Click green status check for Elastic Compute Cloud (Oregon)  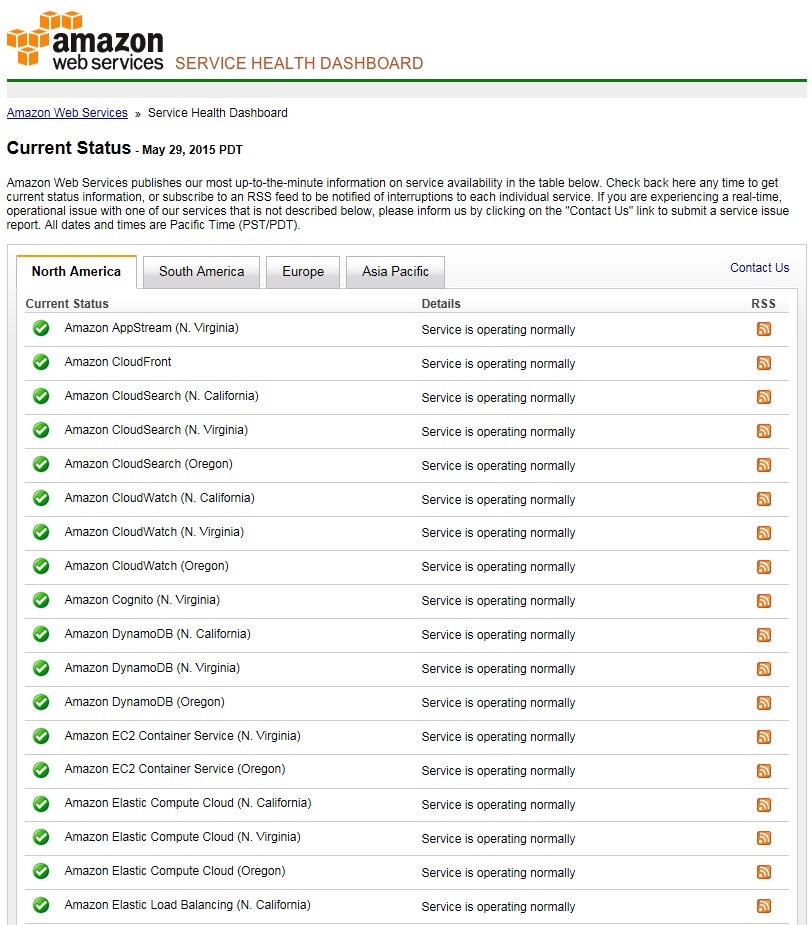(41, 871)
